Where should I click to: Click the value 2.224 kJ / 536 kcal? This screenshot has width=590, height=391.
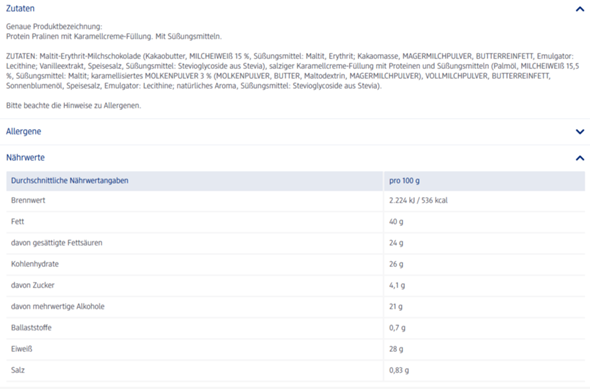(418, 200)
